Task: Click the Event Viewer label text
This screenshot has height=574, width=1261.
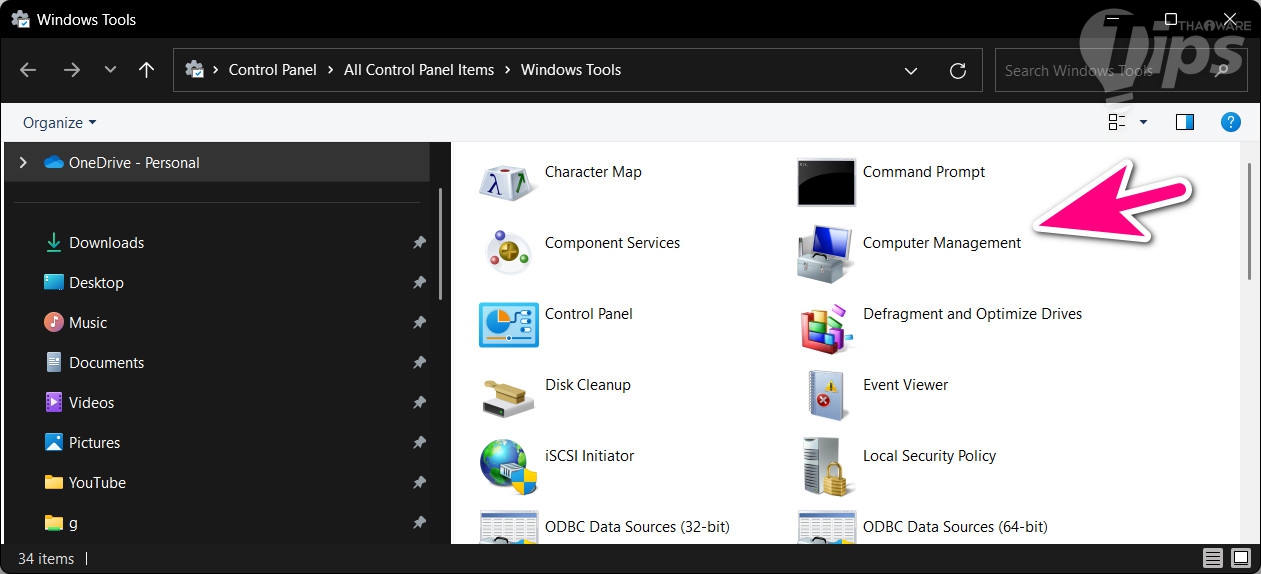Action: pos(905,385)
